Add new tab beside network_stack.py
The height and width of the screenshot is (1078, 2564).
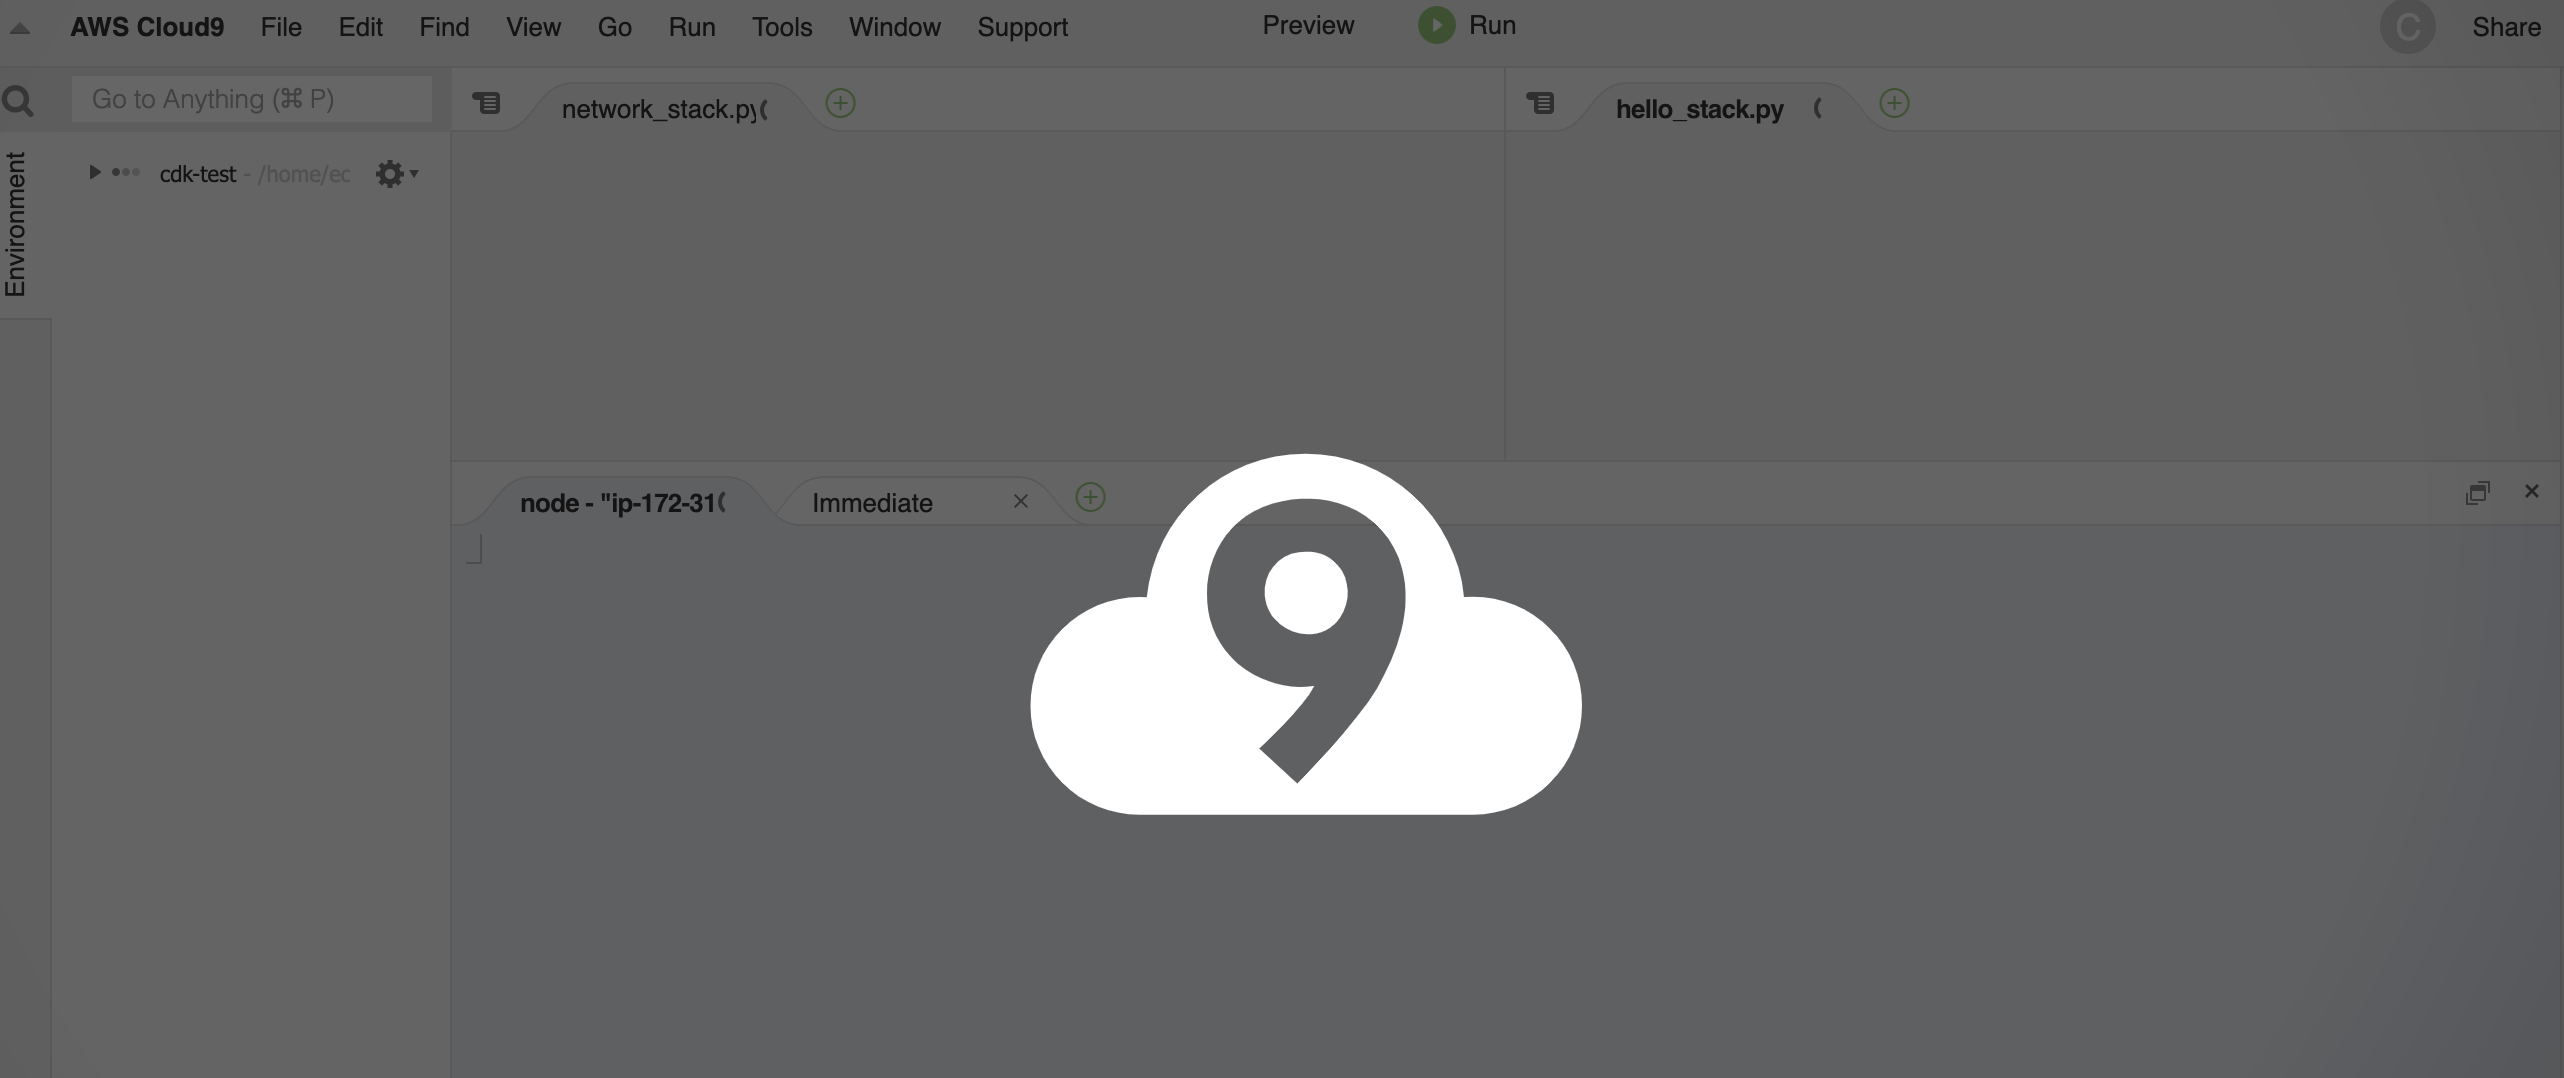tap(840, 103)
